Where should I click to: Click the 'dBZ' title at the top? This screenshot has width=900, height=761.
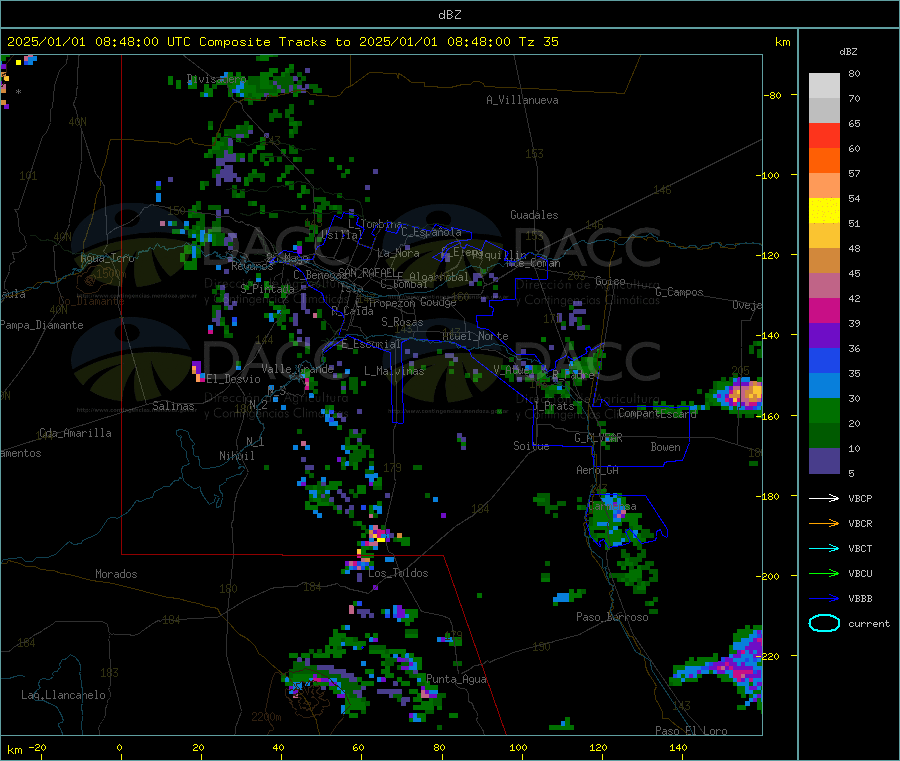(x=449, y=15)
